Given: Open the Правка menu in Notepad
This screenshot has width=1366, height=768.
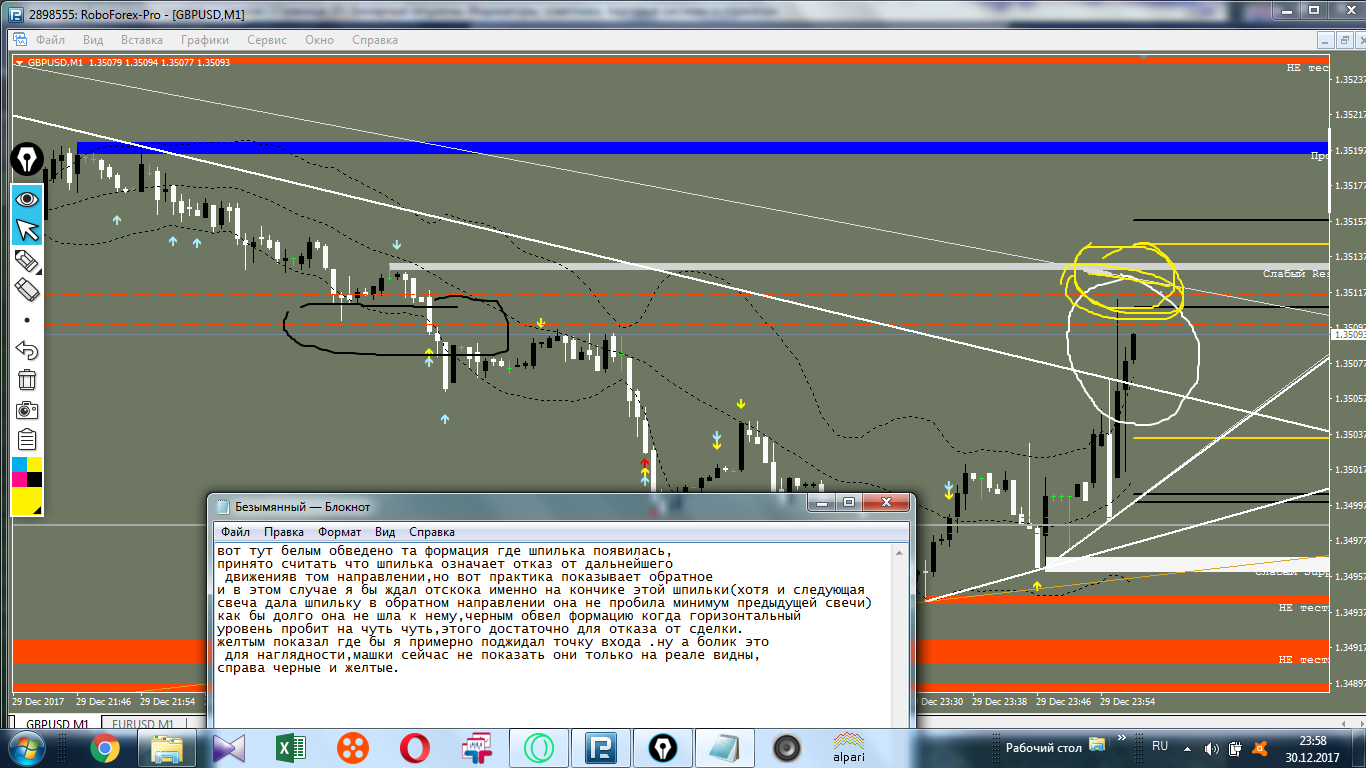Looking at the screenshot, I should pyautogui.click(x=284, y=532).
